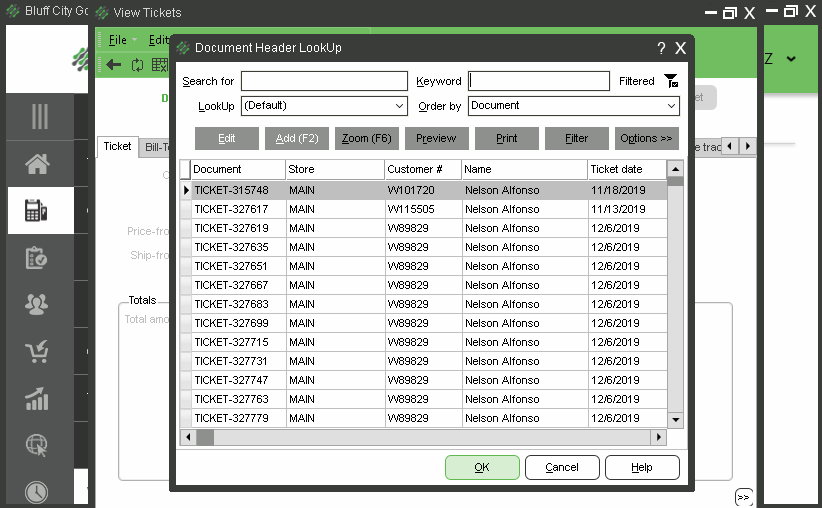Click the >> expand button at bottom right
Image resolution: width=822 pixels, height=508 pixels.
743,497
